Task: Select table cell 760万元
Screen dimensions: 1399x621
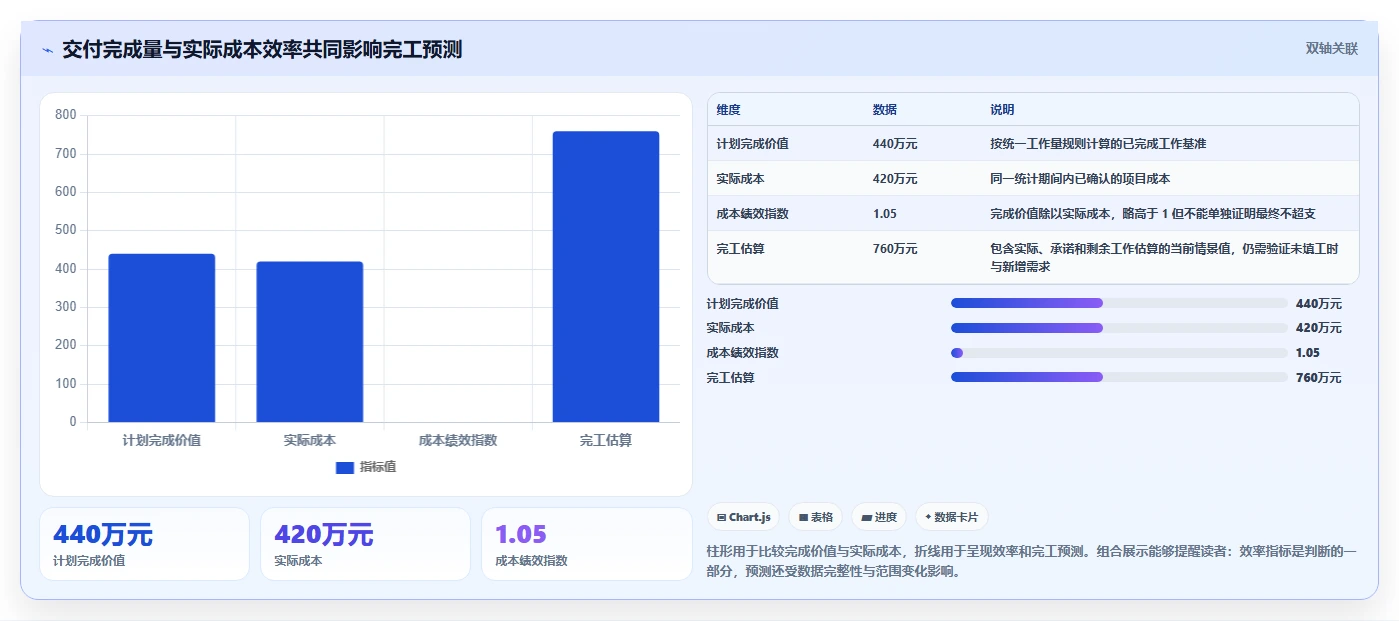Action: click(x=895, y=249)
